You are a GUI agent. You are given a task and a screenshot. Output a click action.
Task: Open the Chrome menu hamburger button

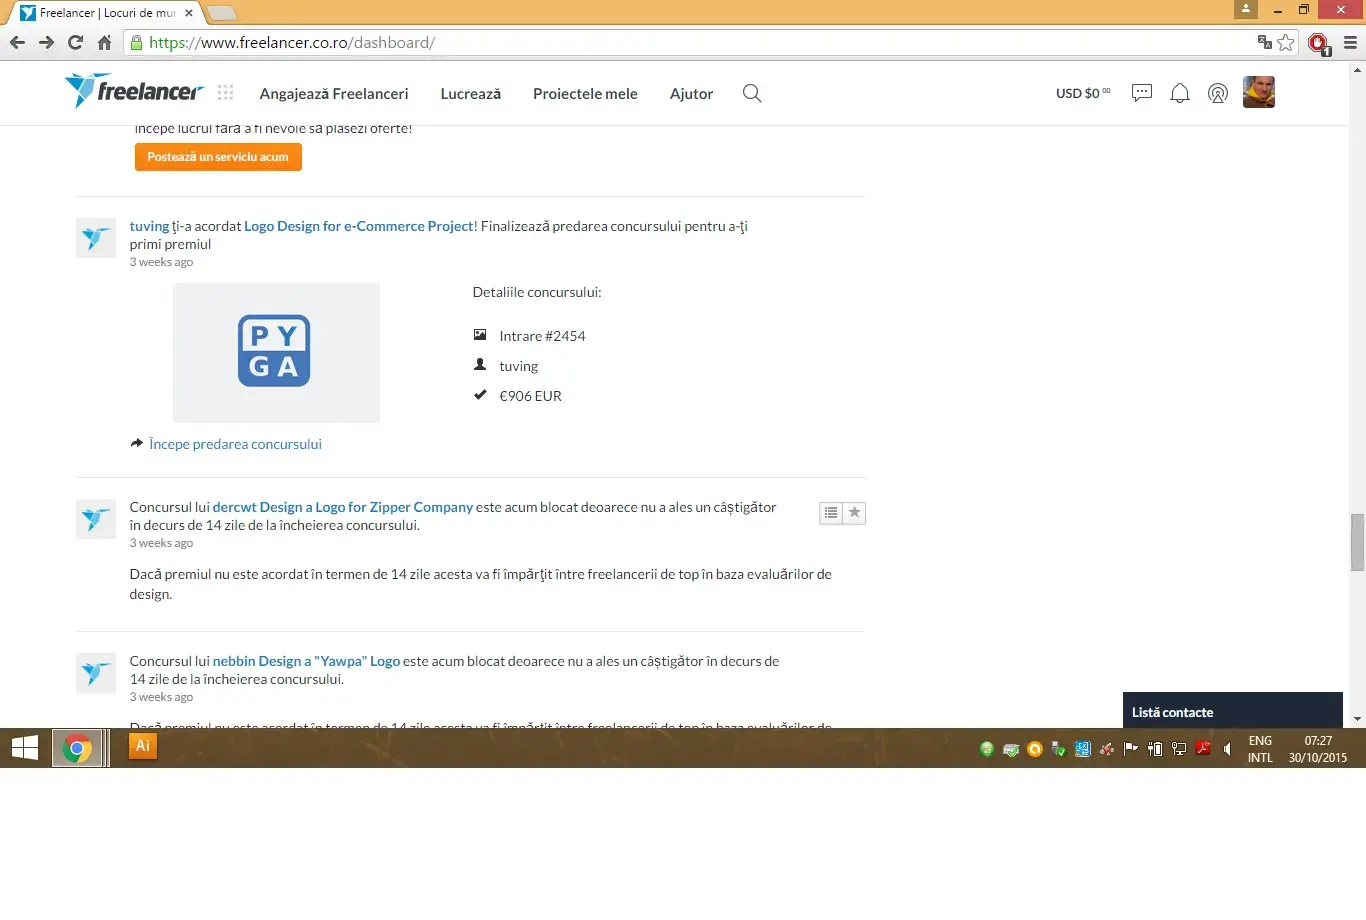(x=1350, y=42)
